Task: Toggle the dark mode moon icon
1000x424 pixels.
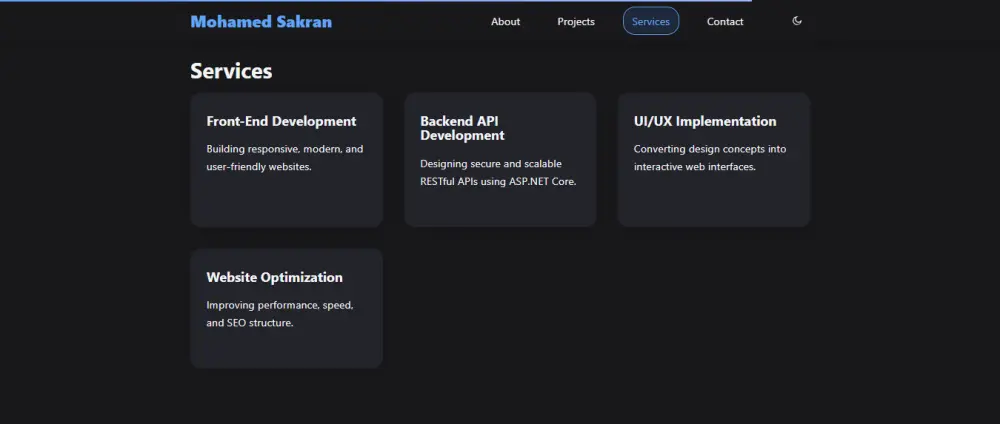Action: click(x=797, y=21)
